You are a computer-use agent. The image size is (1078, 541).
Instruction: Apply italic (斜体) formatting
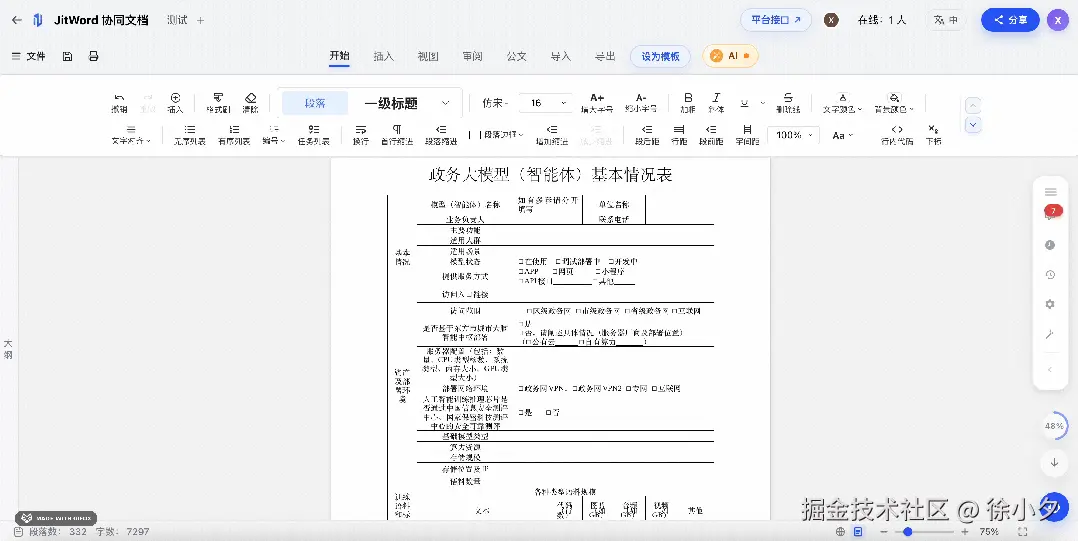[x=716, y=103]
